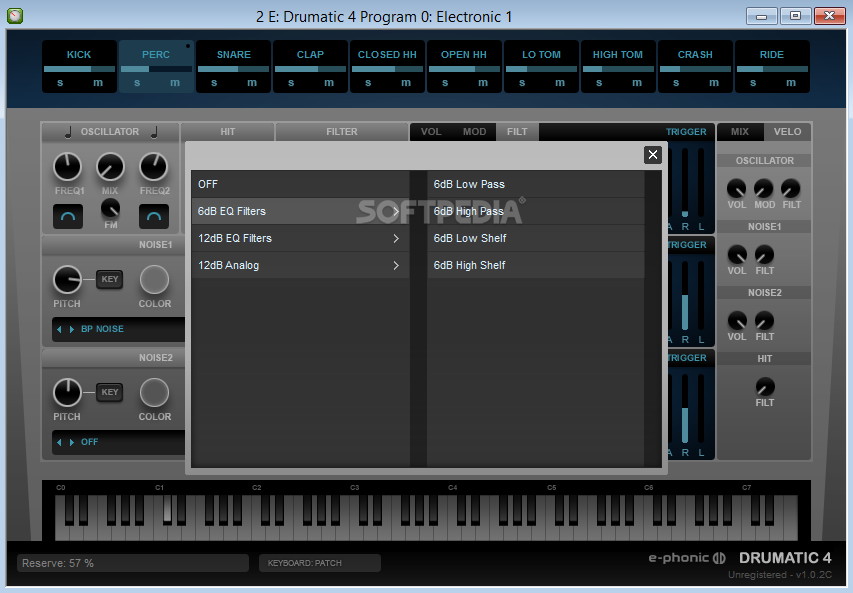Adjust the SNARE volume bar
This screenshot has height=593, width=853.
point(233,69)
